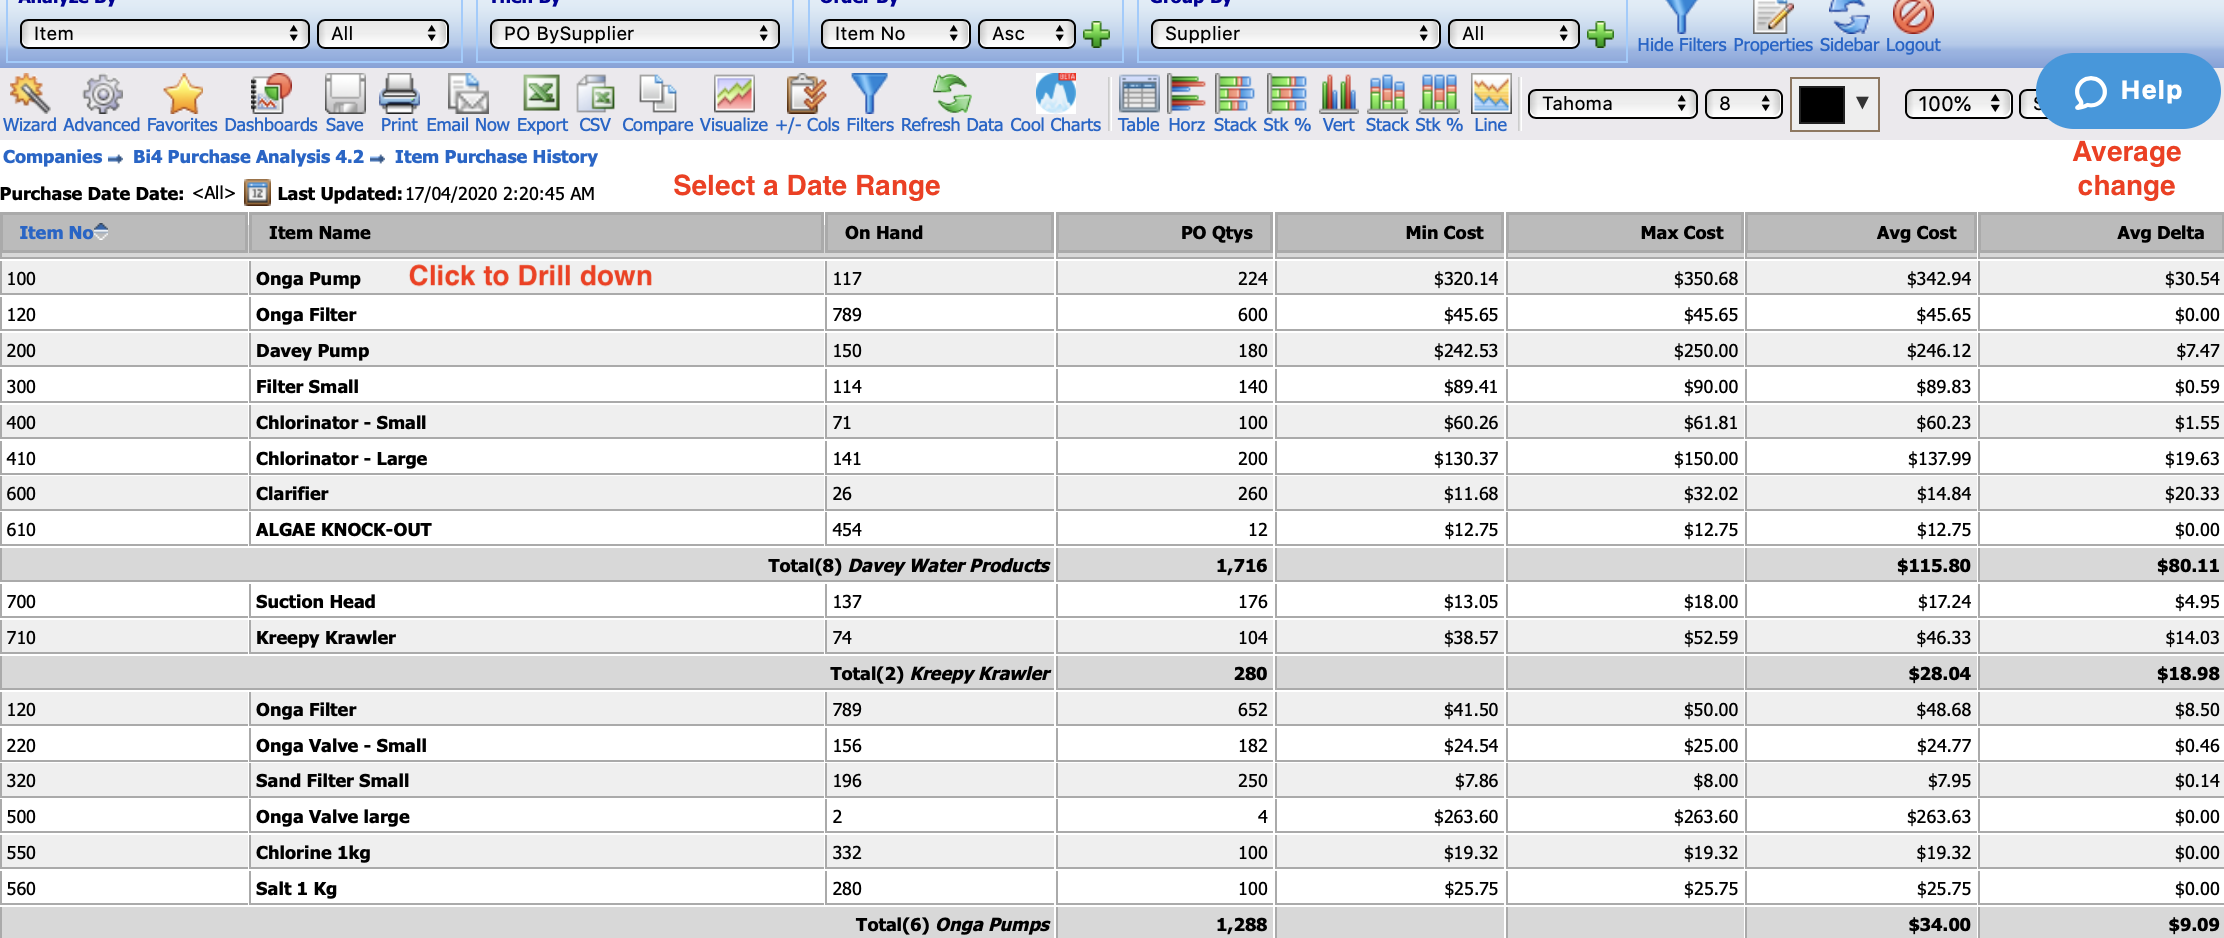Open Favorites star
The image size is (2224, 938).
(x=182, y=104)
